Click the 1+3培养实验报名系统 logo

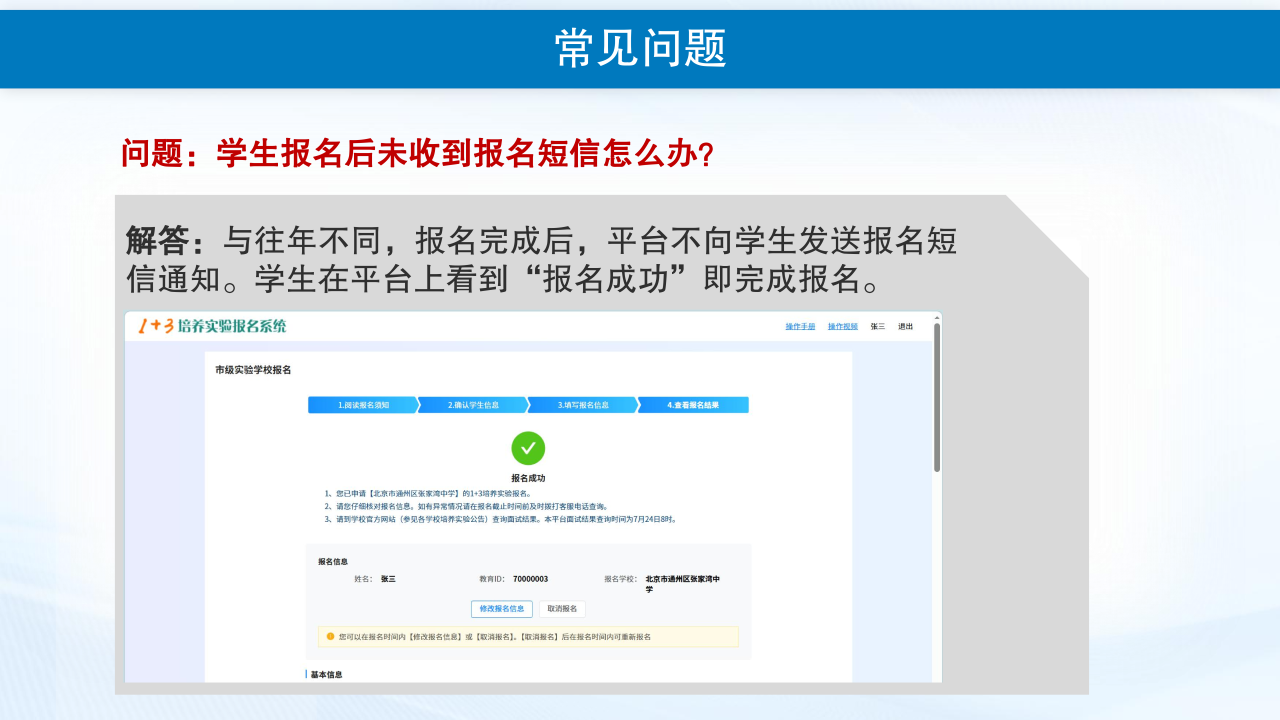pos(212,326)
